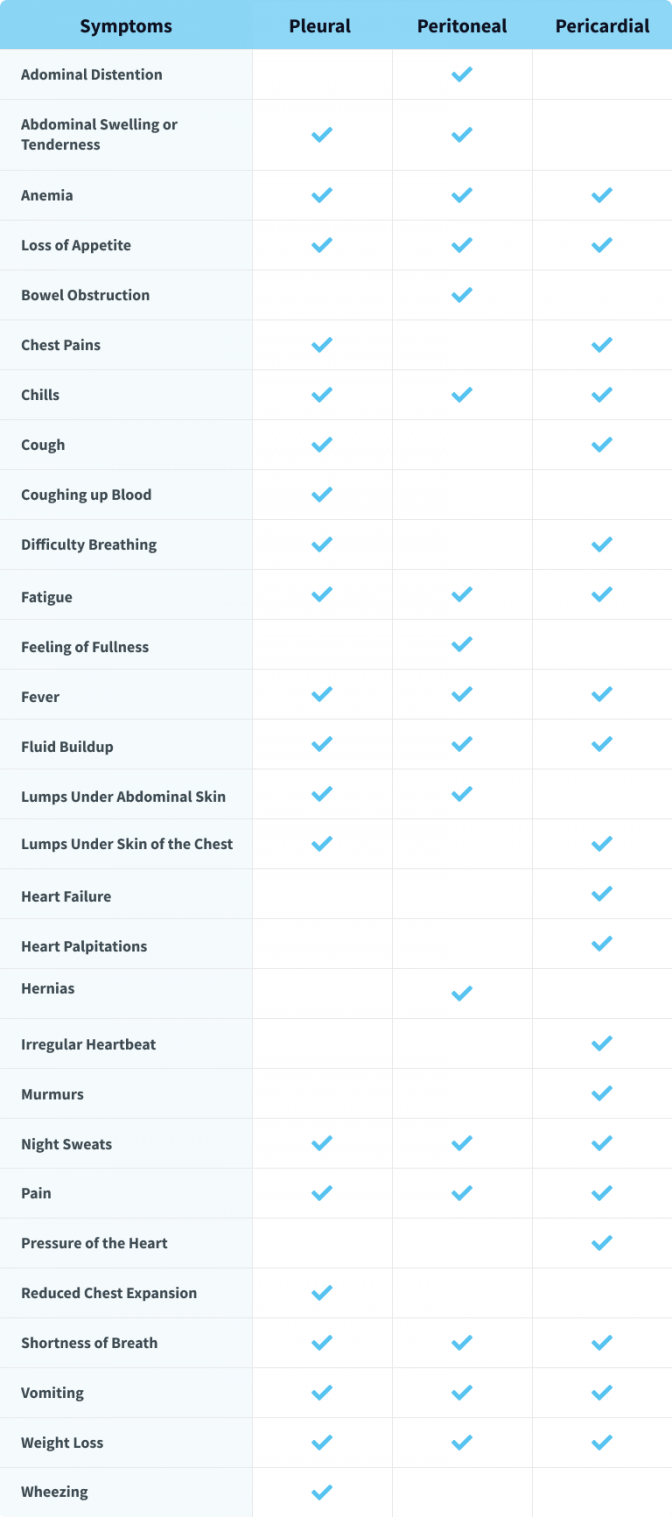Click the Pericardial checkmark for Heart Failure

[x=601, y=894]
